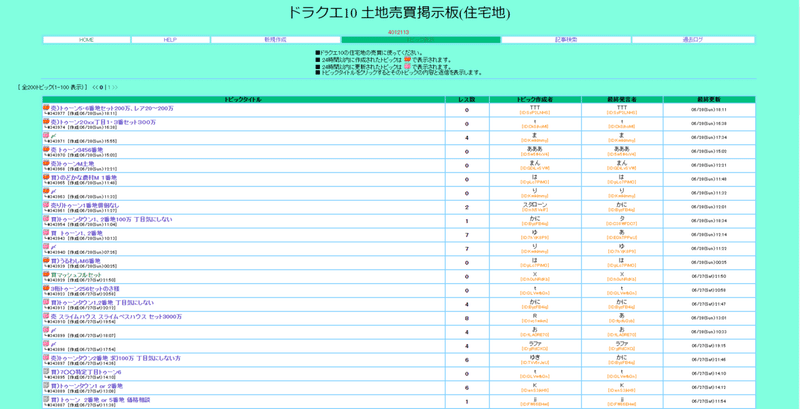Open the 記事検索 article search tab
Viewport: 800px width, 409px height.
coord(566,40)
